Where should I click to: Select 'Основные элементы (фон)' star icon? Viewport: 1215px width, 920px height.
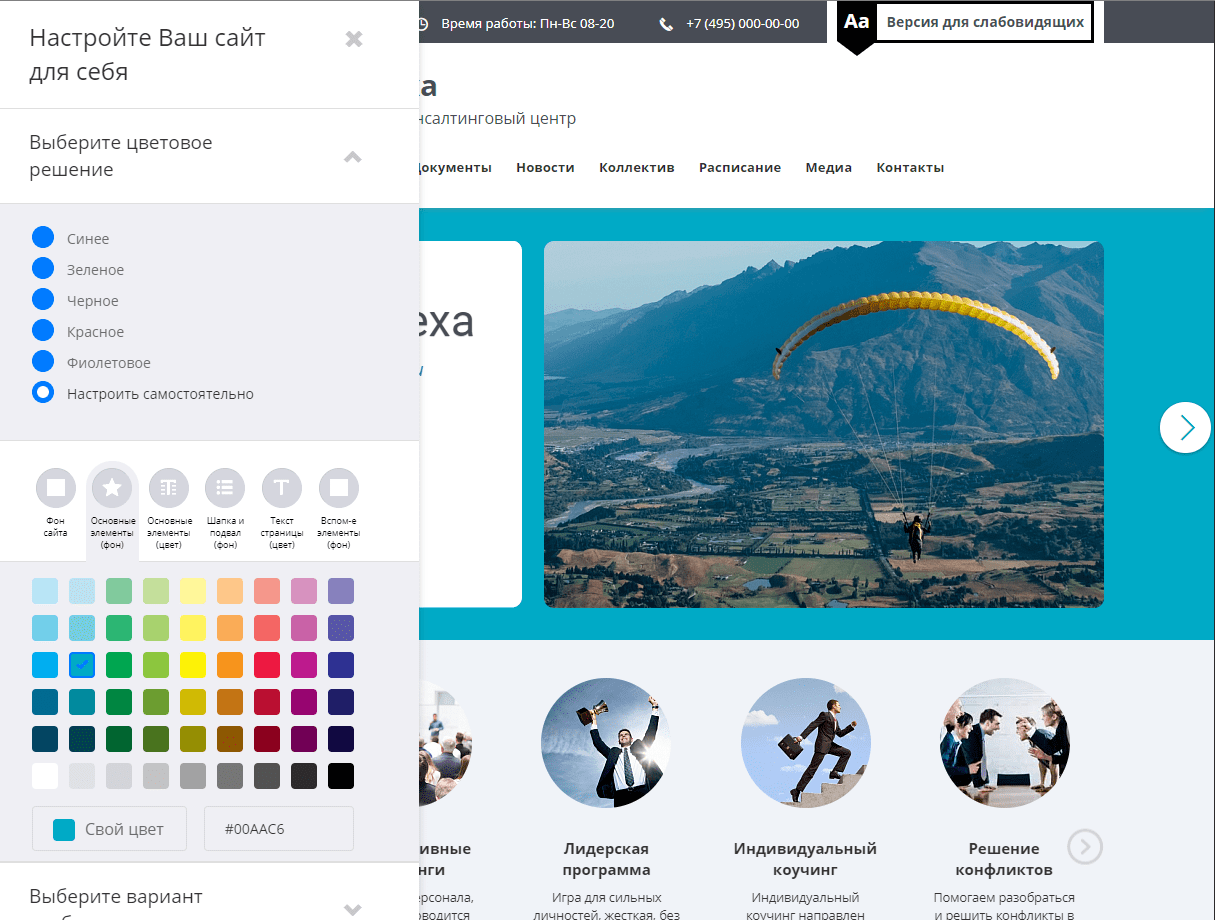point(112,488)
